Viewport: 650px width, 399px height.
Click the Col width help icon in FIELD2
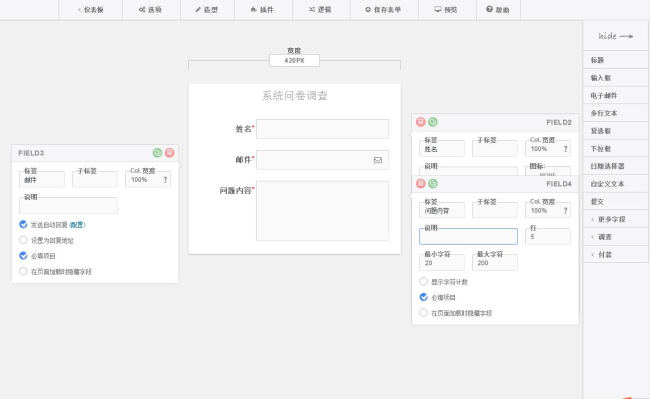point(565,149)
